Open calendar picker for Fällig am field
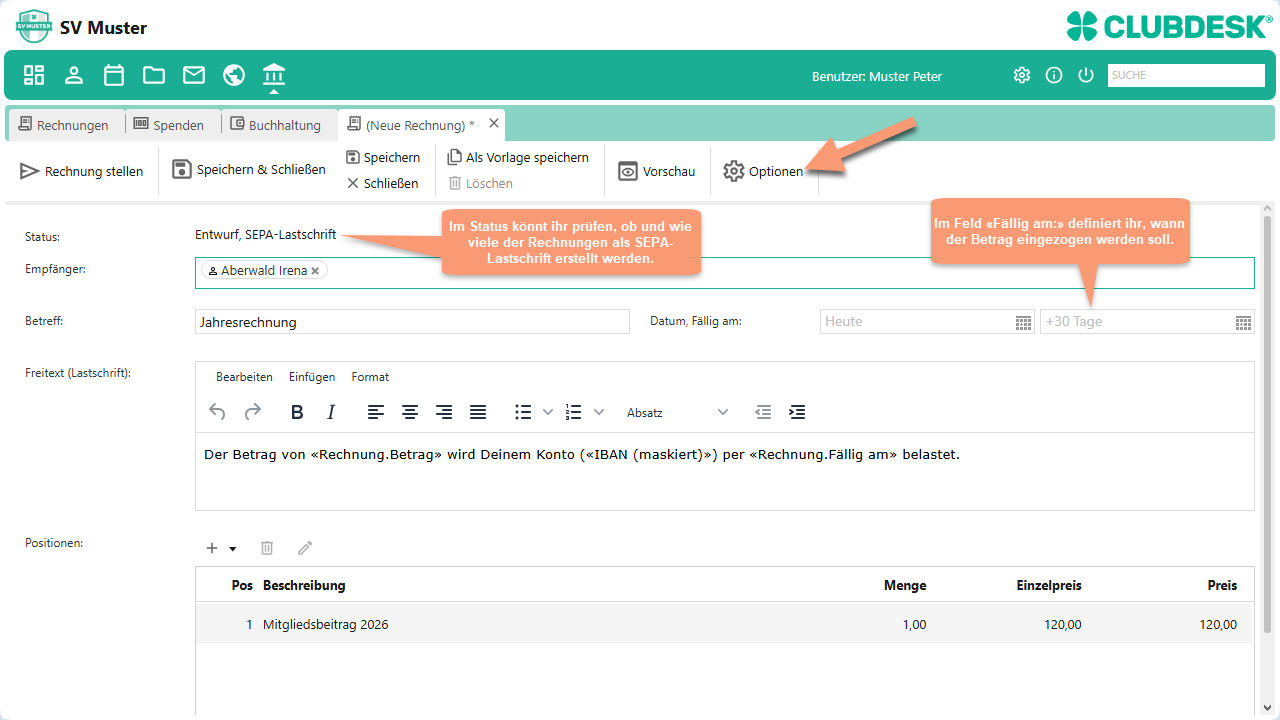The height and width of the screenshot is (720, 1280). point(1243,322)
